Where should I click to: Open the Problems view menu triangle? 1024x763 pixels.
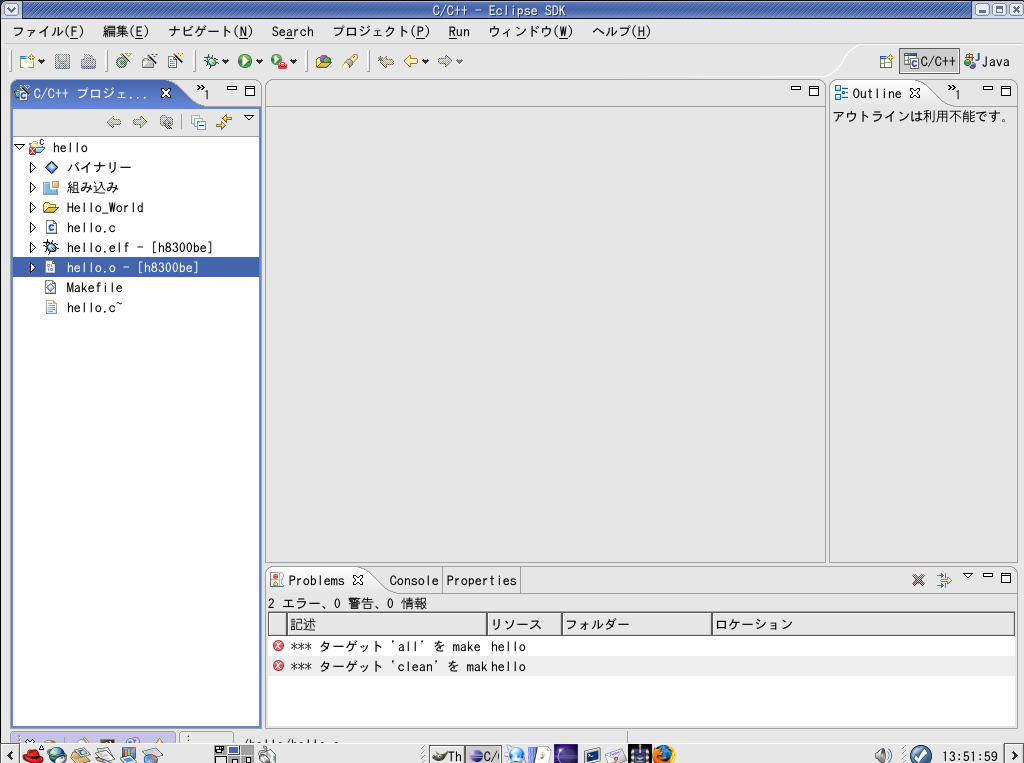[968, 576]
